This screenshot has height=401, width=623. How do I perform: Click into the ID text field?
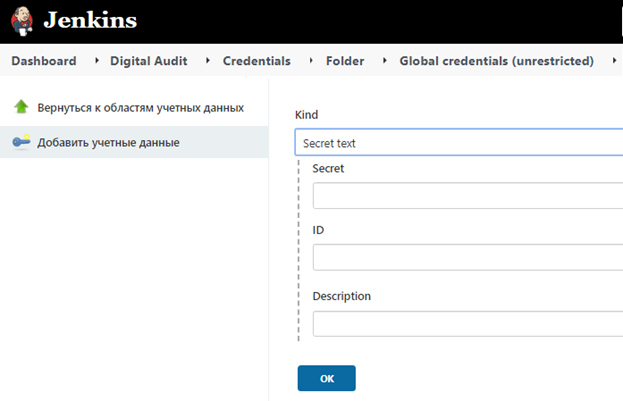tap(468, 258)
